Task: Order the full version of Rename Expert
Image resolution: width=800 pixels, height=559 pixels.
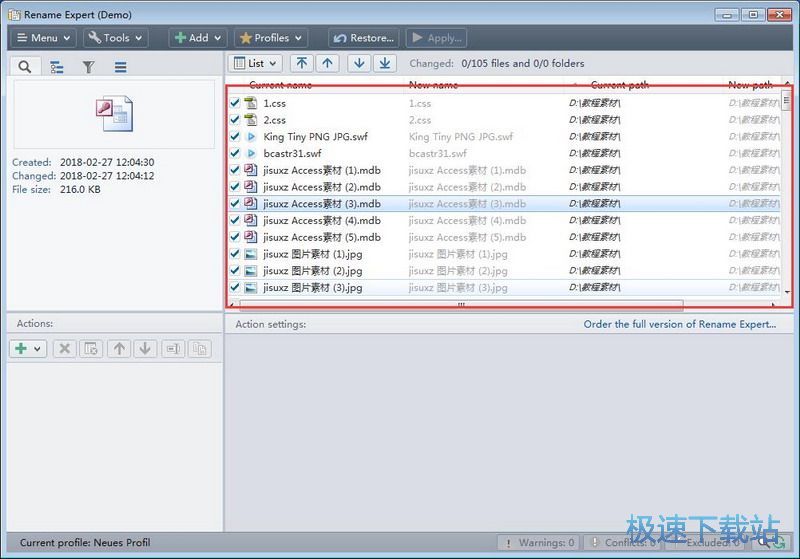Action: tap(679, 324)
